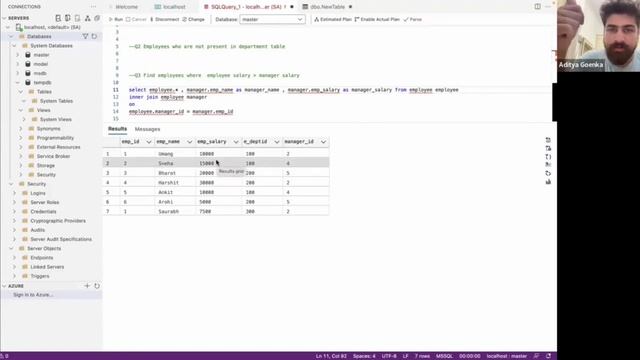Click the filter icon on Databases node
Viewport: 640px width, 360px height.
point(85,36)
